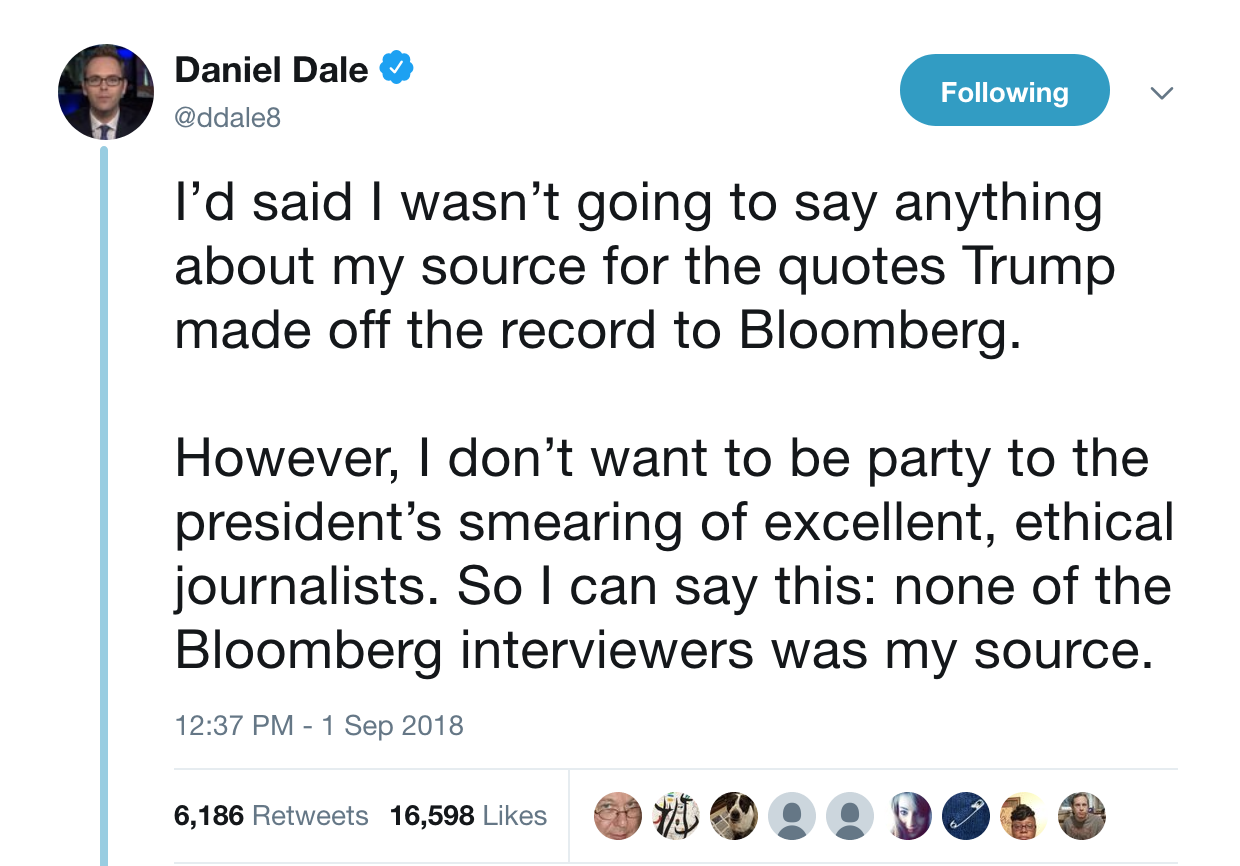Open the black-and-white dog avatar

734,816
